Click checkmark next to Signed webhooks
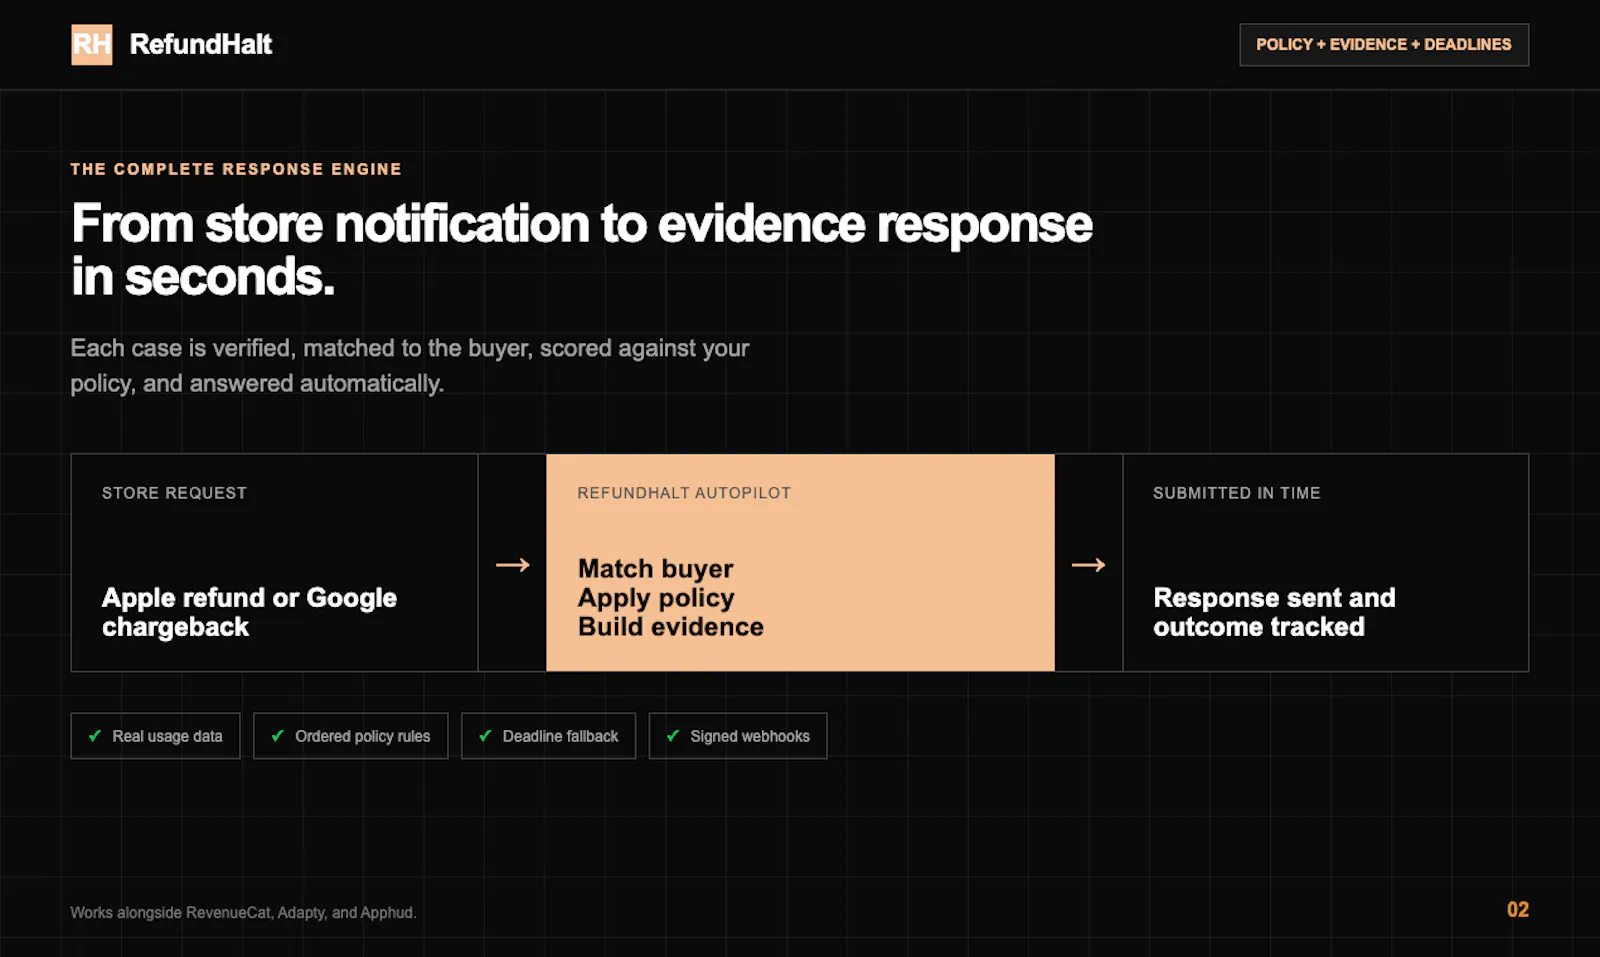 pos(673,736)
